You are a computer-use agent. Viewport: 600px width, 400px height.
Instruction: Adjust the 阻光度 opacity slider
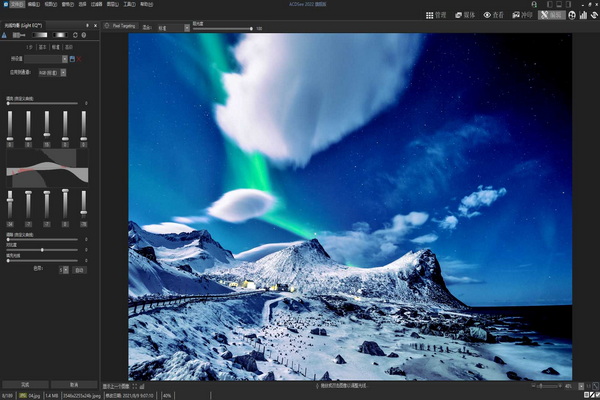[222, 28]
